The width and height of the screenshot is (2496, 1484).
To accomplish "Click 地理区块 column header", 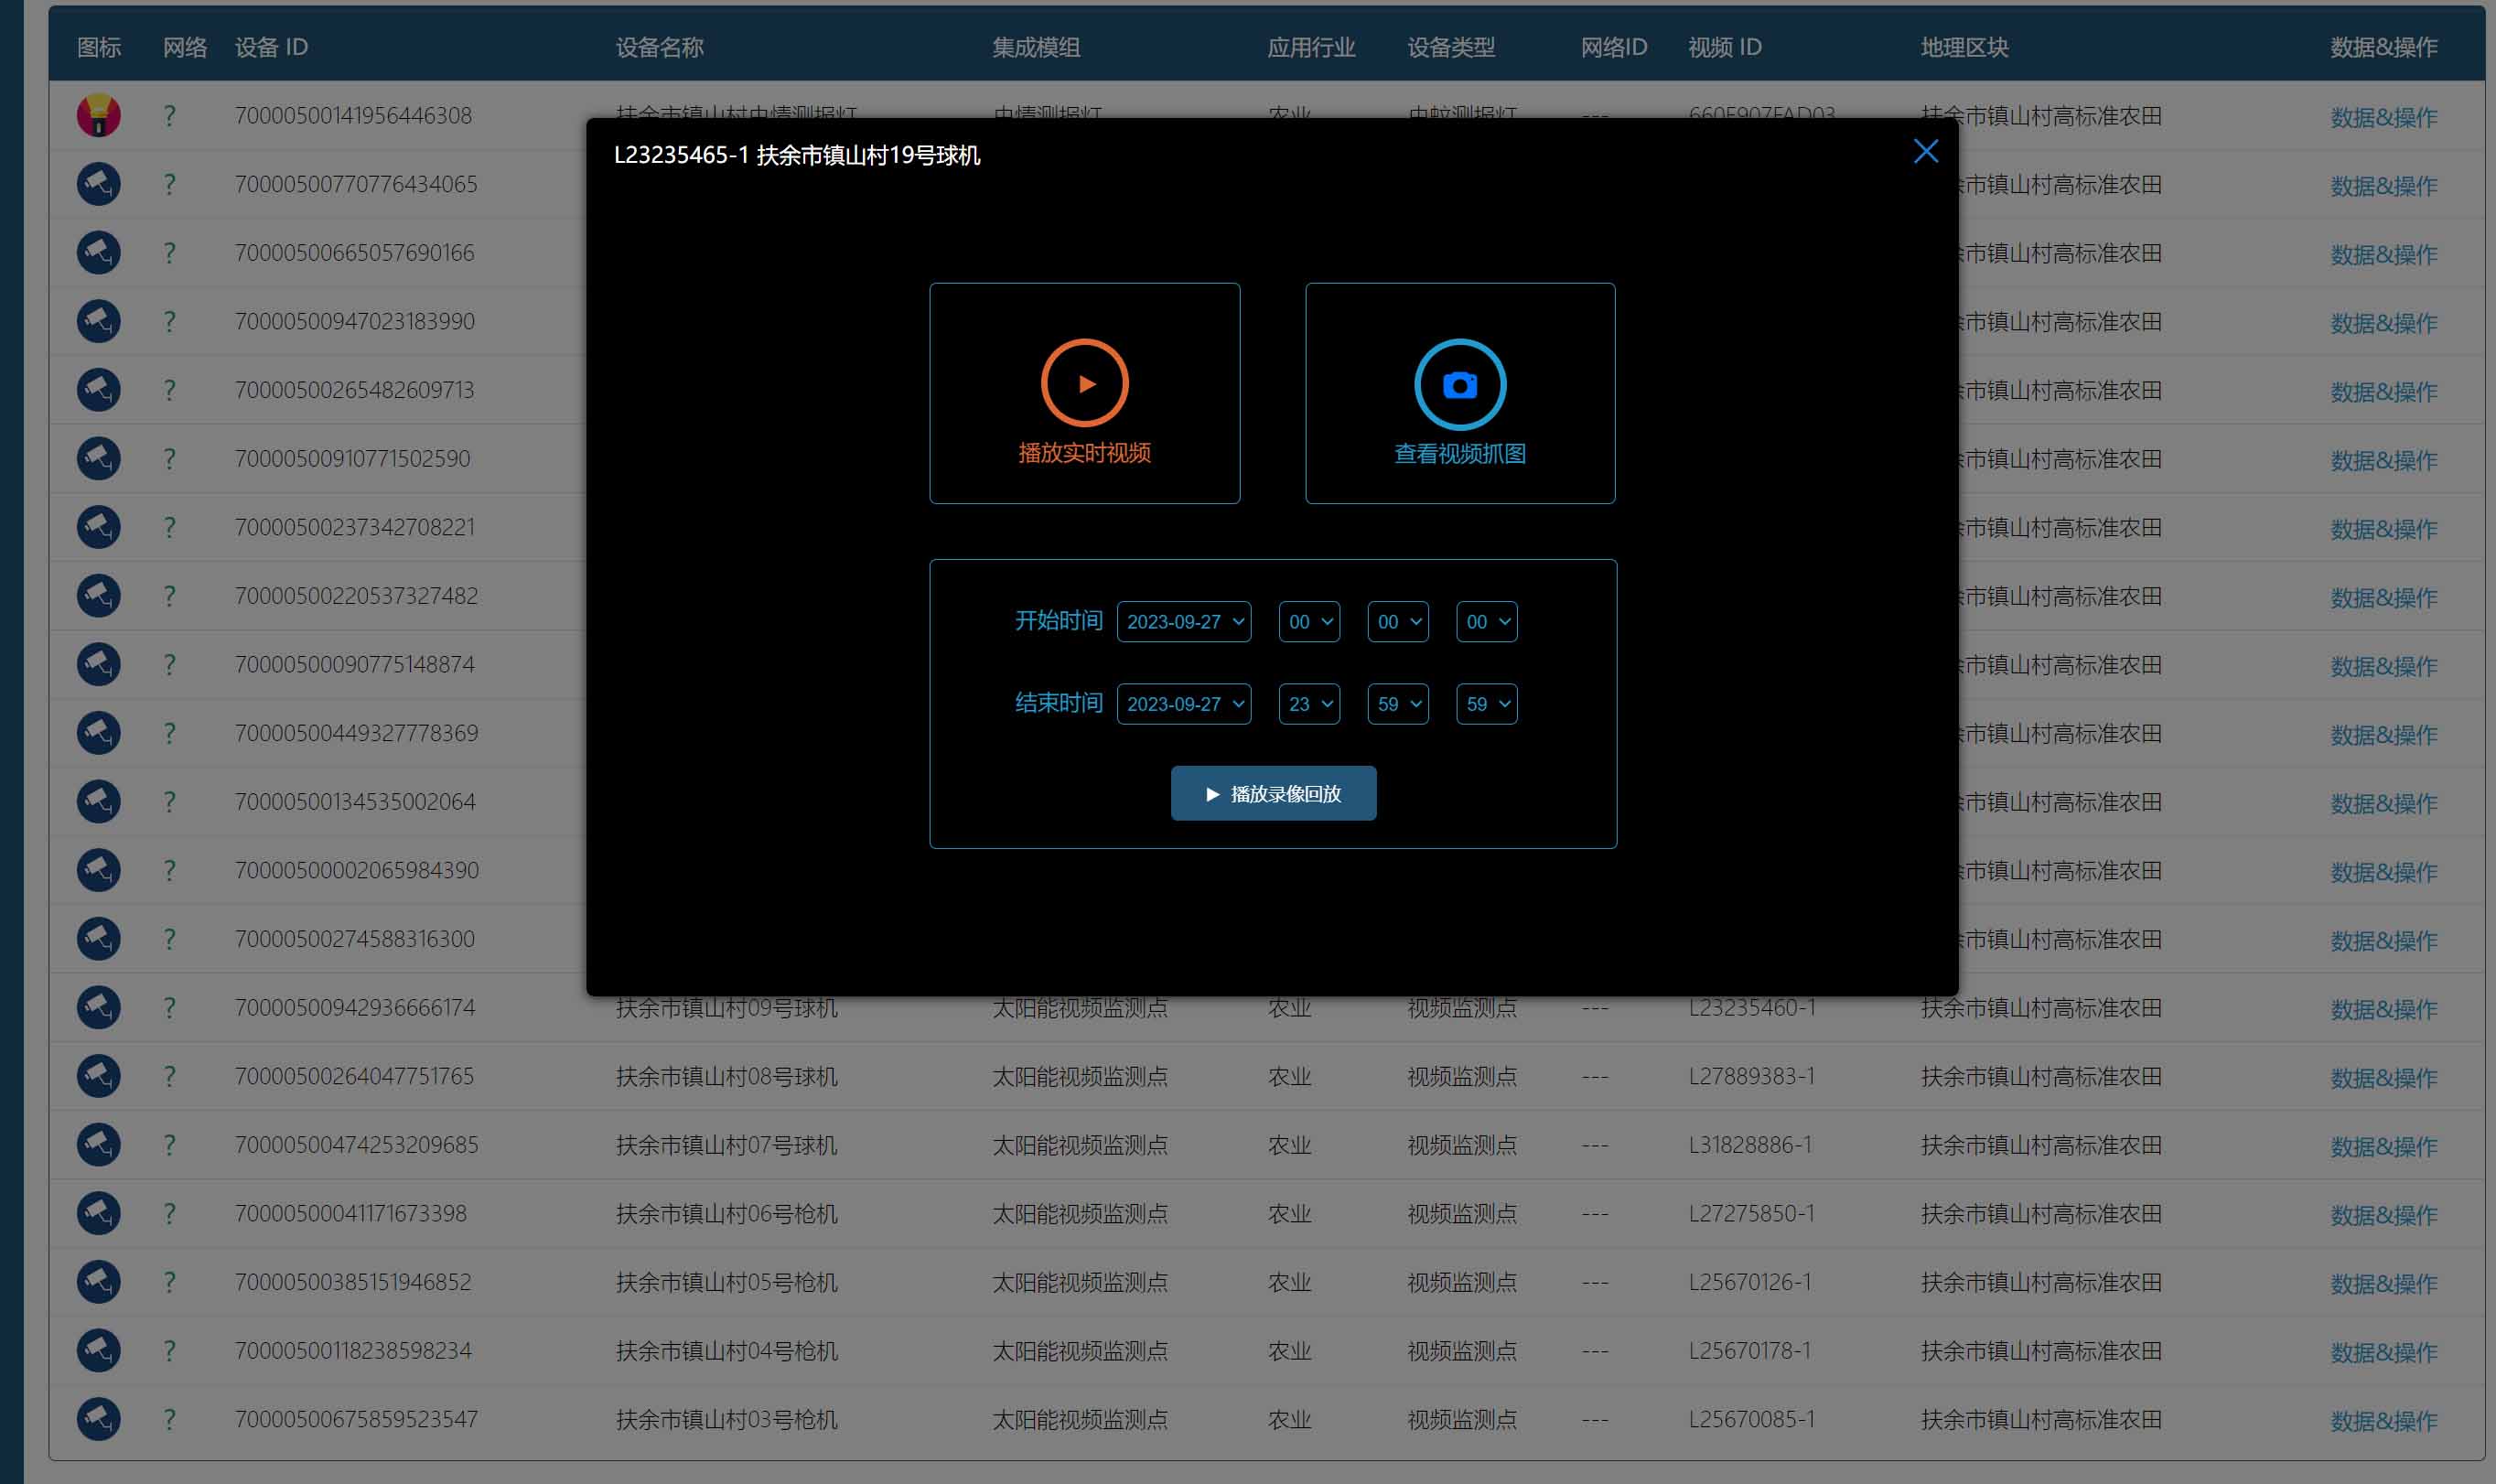I will 1964,47.
